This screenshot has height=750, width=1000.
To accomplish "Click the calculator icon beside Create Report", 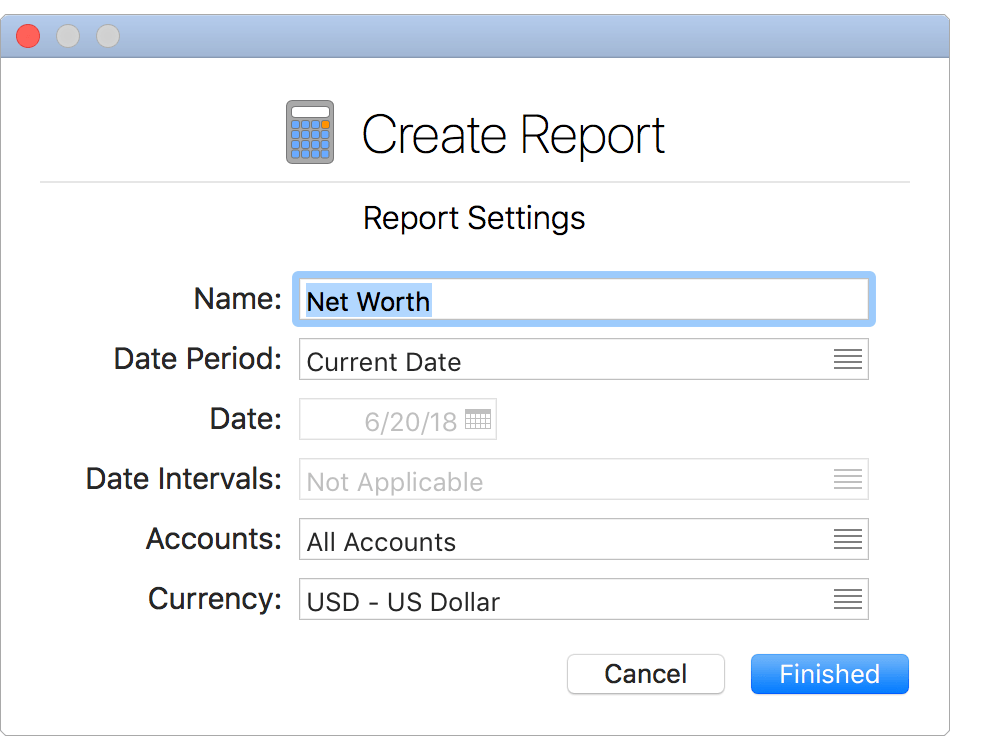I will point(310,131).
